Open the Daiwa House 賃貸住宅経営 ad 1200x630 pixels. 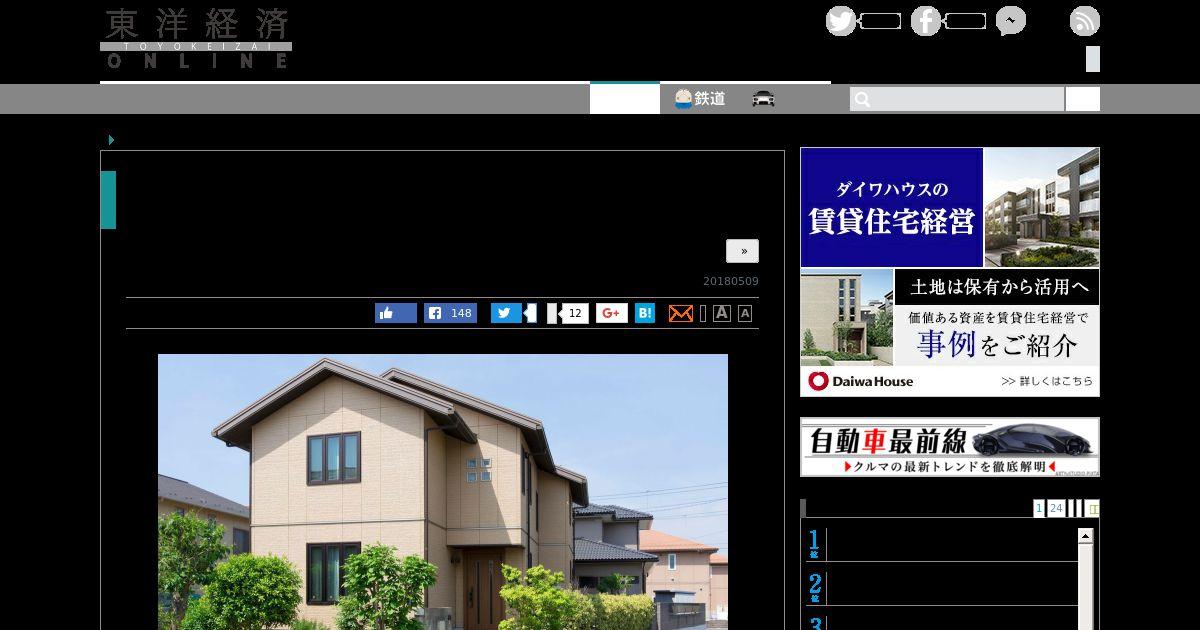950,272
